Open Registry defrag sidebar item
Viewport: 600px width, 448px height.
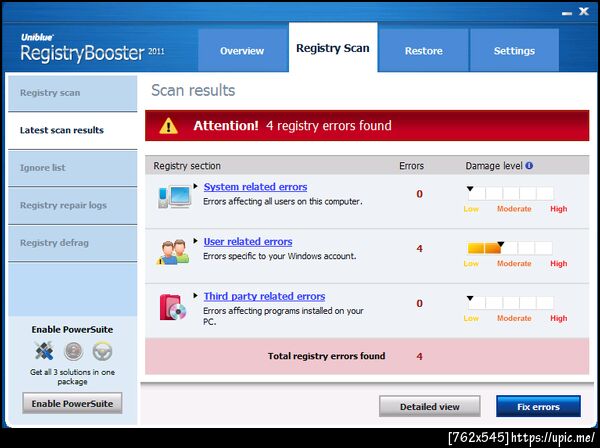pyautogui.click(x=73, y=243)
